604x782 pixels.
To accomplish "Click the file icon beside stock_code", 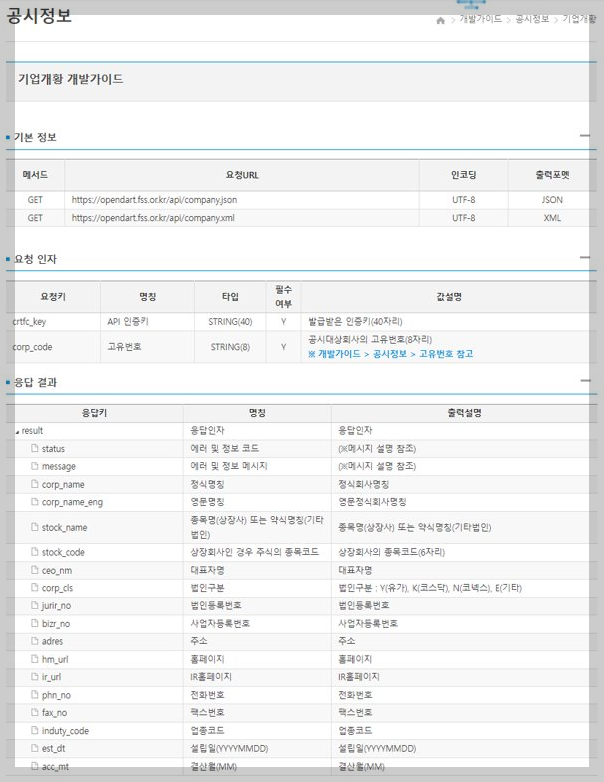I will click(34, 552).
